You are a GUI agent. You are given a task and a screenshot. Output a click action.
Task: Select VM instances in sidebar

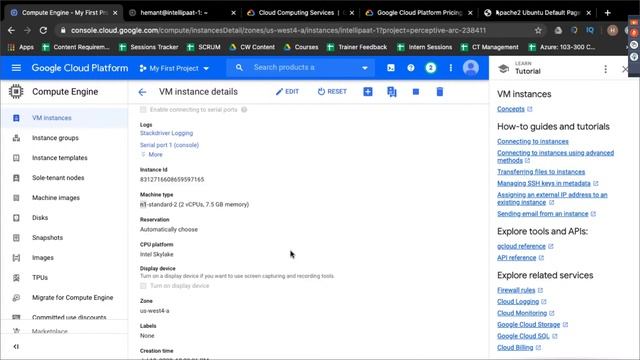click(x=64, y=118)
